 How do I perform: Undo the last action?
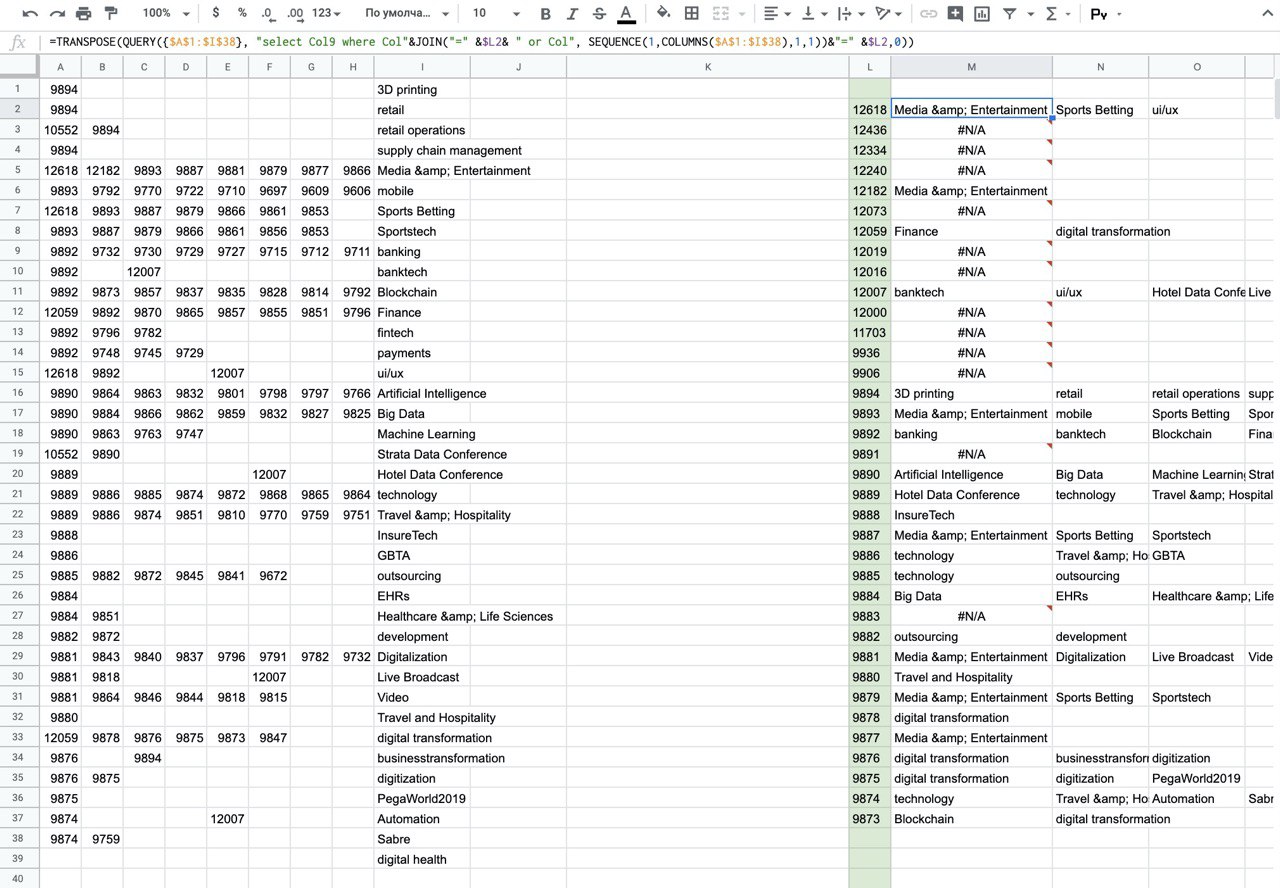(x=31, y=14)
